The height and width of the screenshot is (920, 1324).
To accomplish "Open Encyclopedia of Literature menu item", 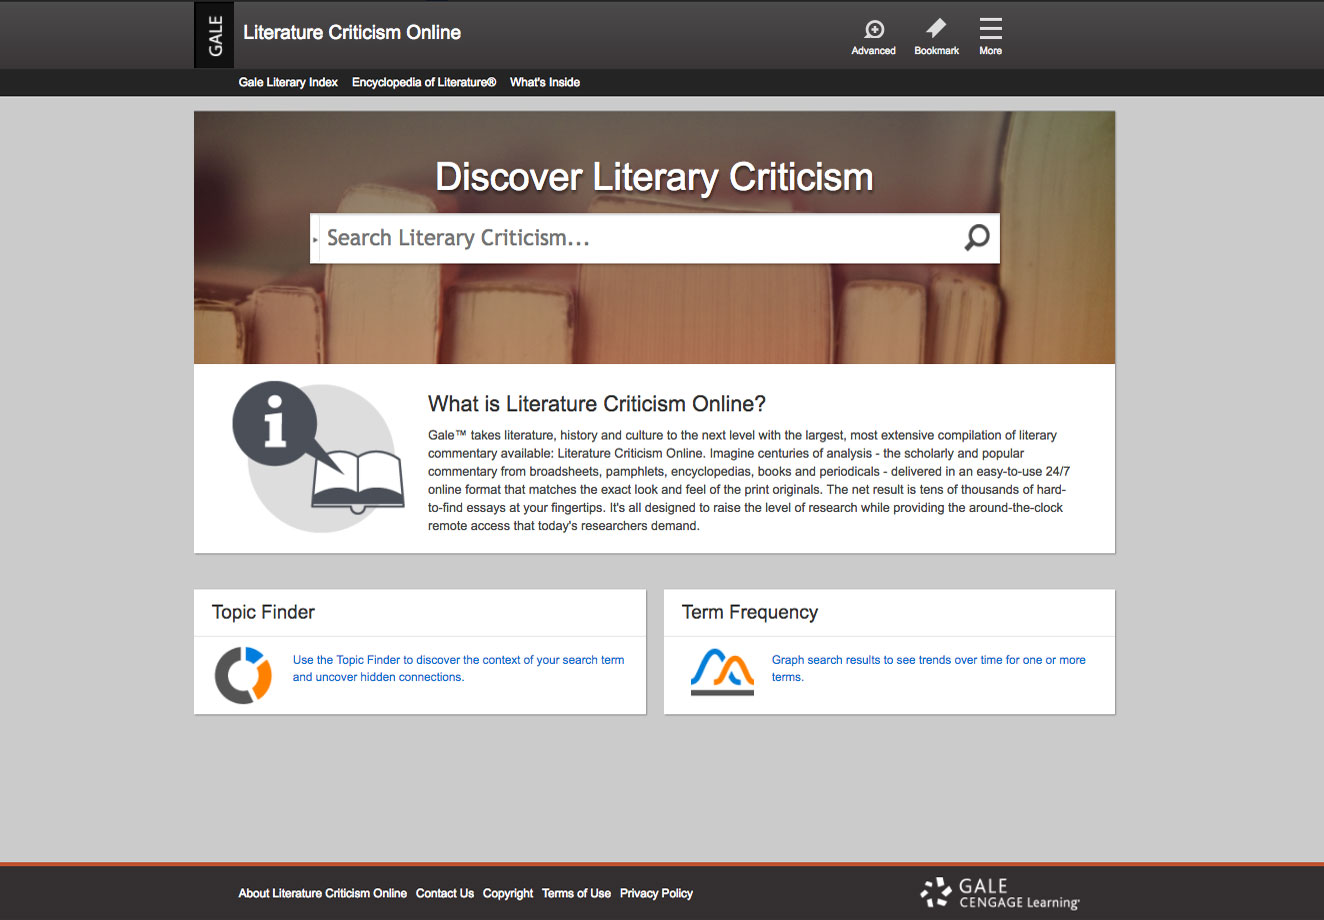I will pyautogui.click(x=424, y=82).
